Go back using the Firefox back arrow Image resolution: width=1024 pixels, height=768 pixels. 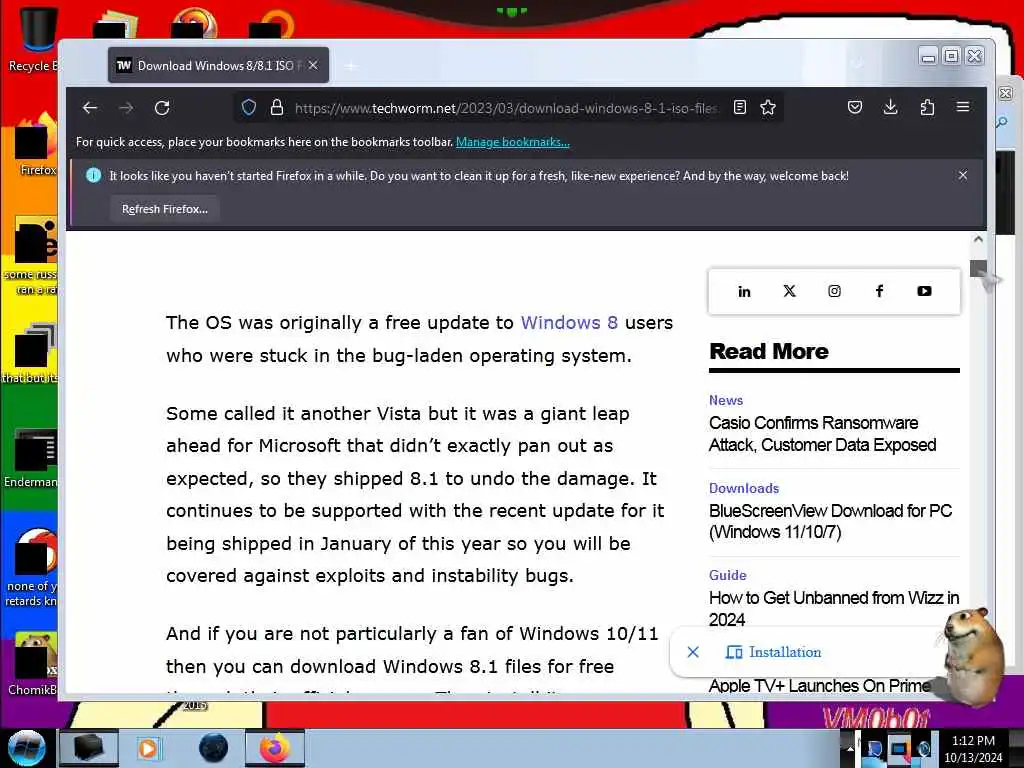click(x=90, y=108)
